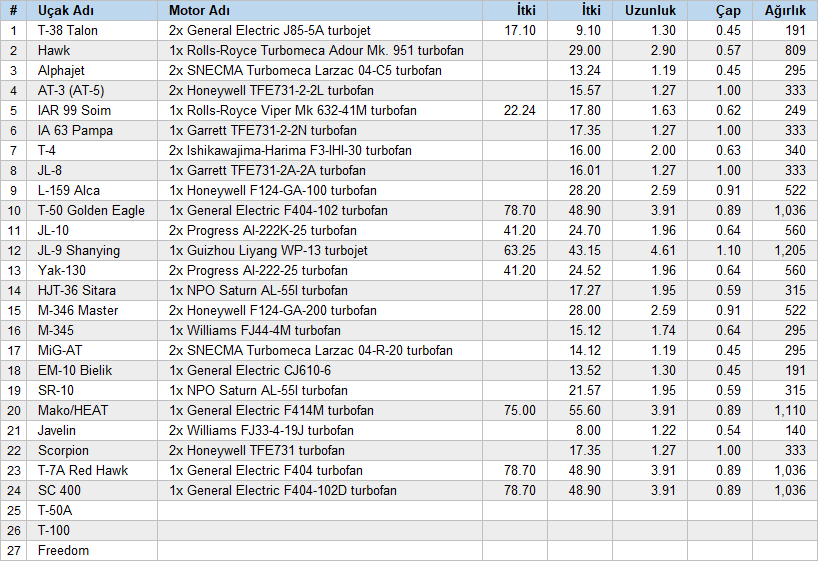Select the 'T-50A' cell
The image size is (818, 561).
pyautogui.click(x=92, y=511)
